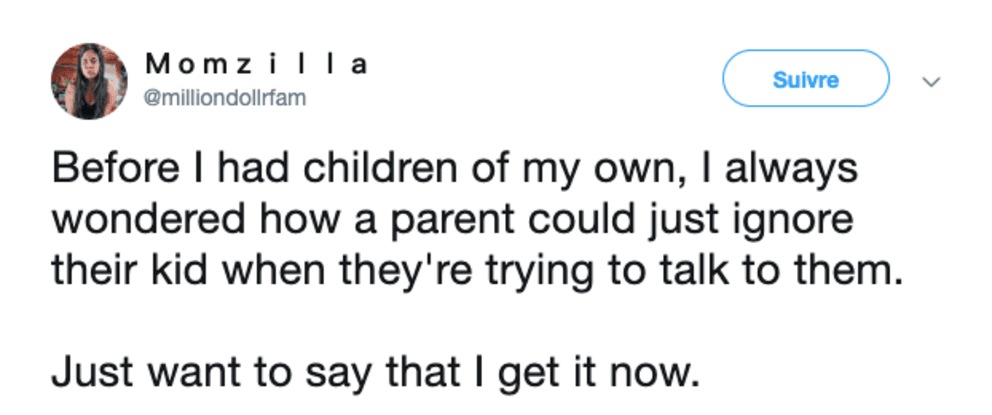Screen dimensions: 992x415
Task: Open the Momzilla profile avatar picture
Action: tap(89, 81)
